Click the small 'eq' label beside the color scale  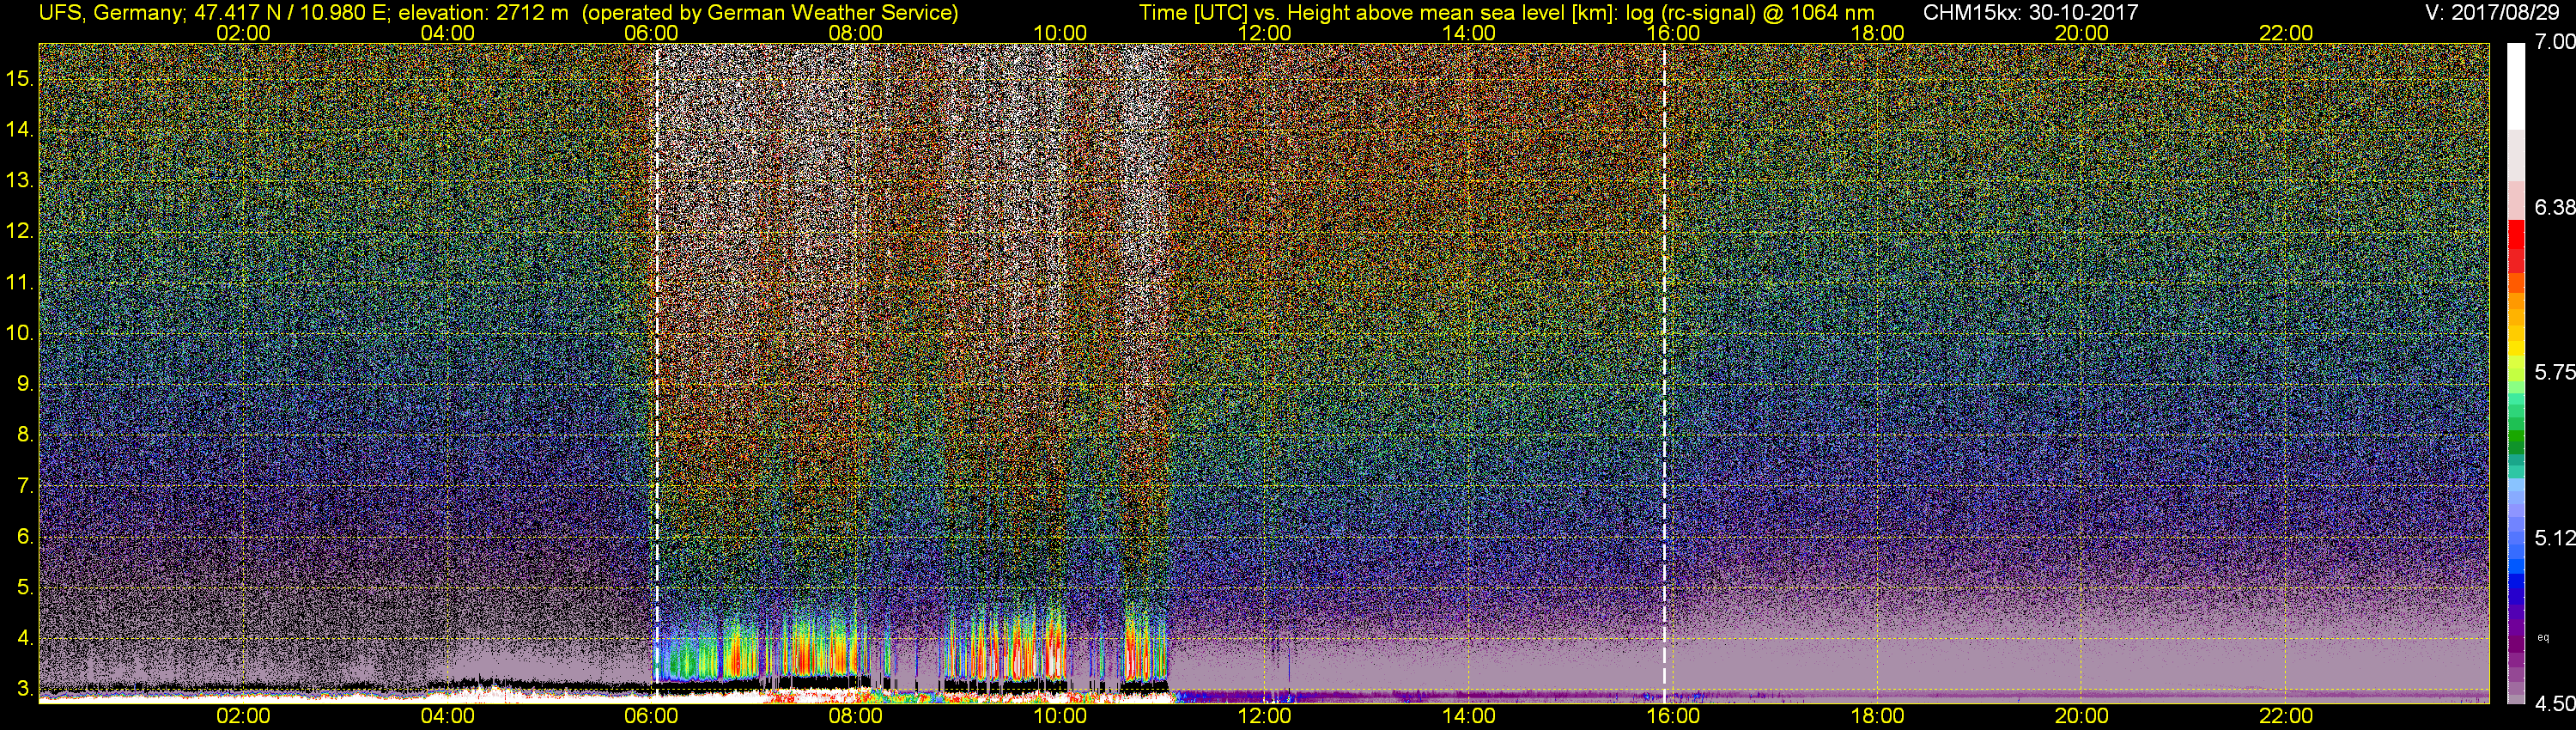click(x=2543, y=637)
